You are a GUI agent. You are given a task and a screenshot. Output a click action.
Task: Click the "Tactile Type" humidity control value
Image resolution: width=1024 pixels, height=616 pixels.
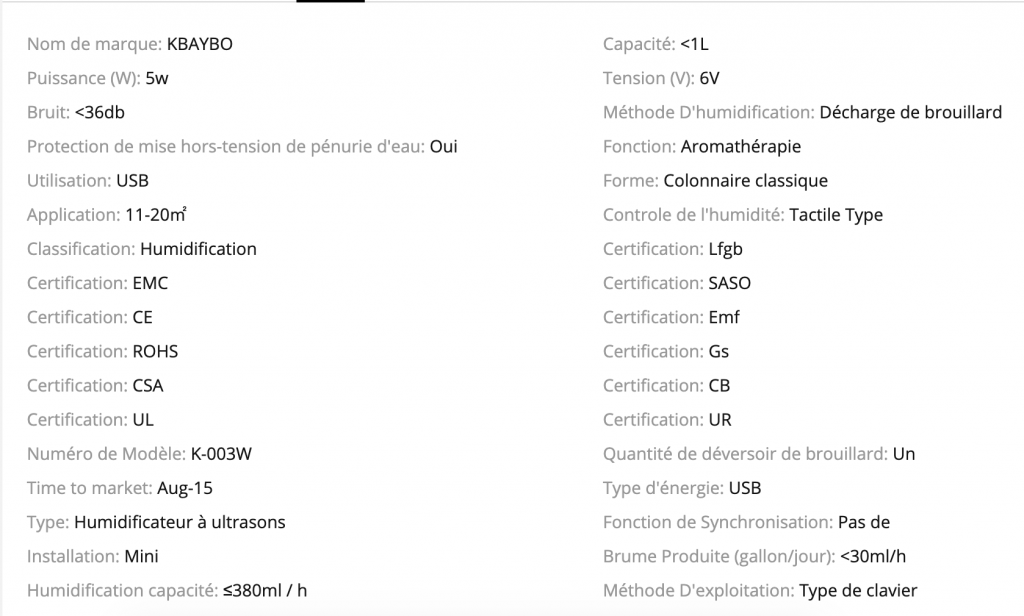point(836,215)
